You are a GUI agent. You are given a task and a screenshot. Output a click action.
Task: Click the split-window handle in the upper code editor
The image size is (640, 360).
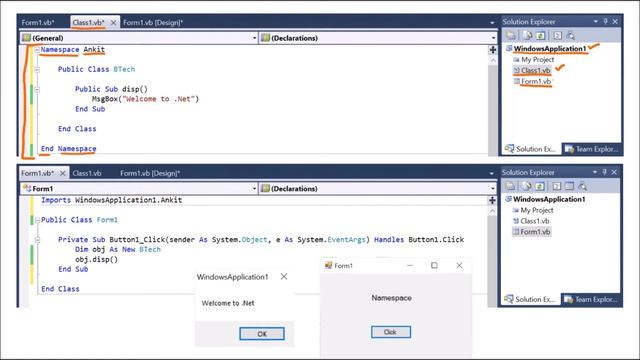pyautogui.click(x=493, y=49)
